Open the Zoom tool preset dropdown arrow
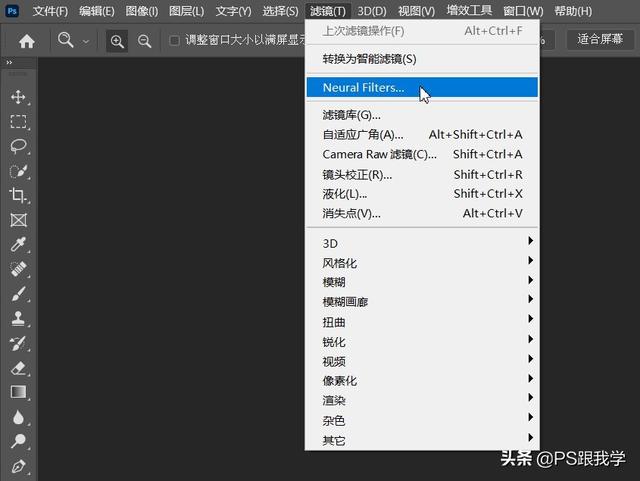Image resolution: width=640 pixels, height=481 pixels. coord(86,41)
